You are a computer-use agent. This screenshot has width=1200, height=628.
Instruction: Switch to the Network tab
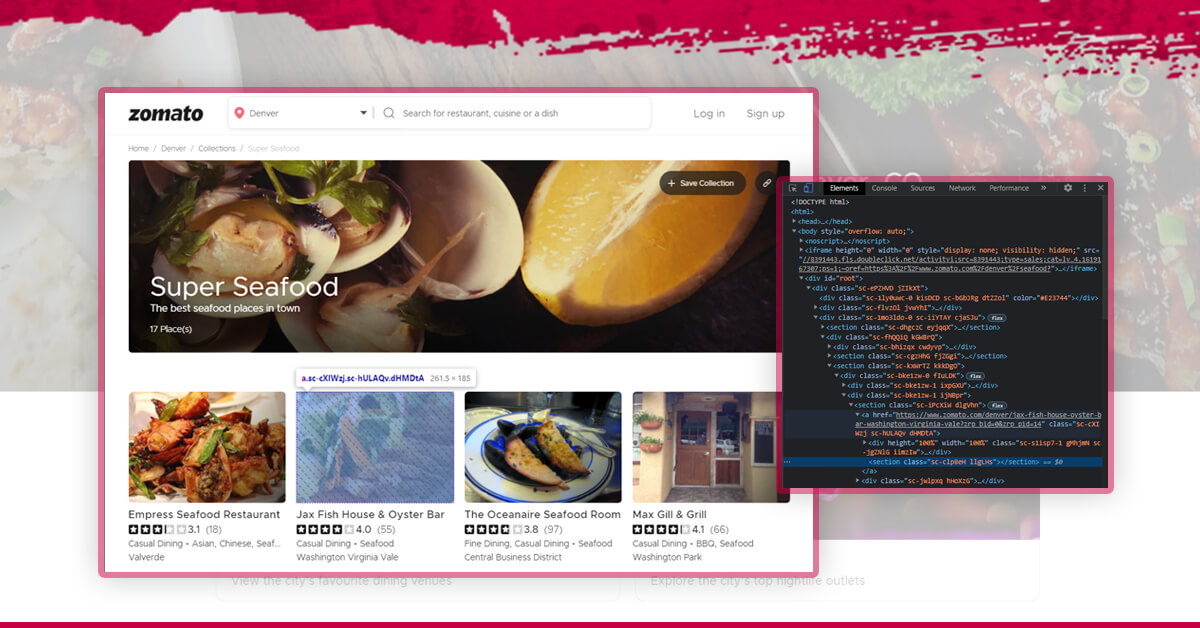click(x=962, y=188)
